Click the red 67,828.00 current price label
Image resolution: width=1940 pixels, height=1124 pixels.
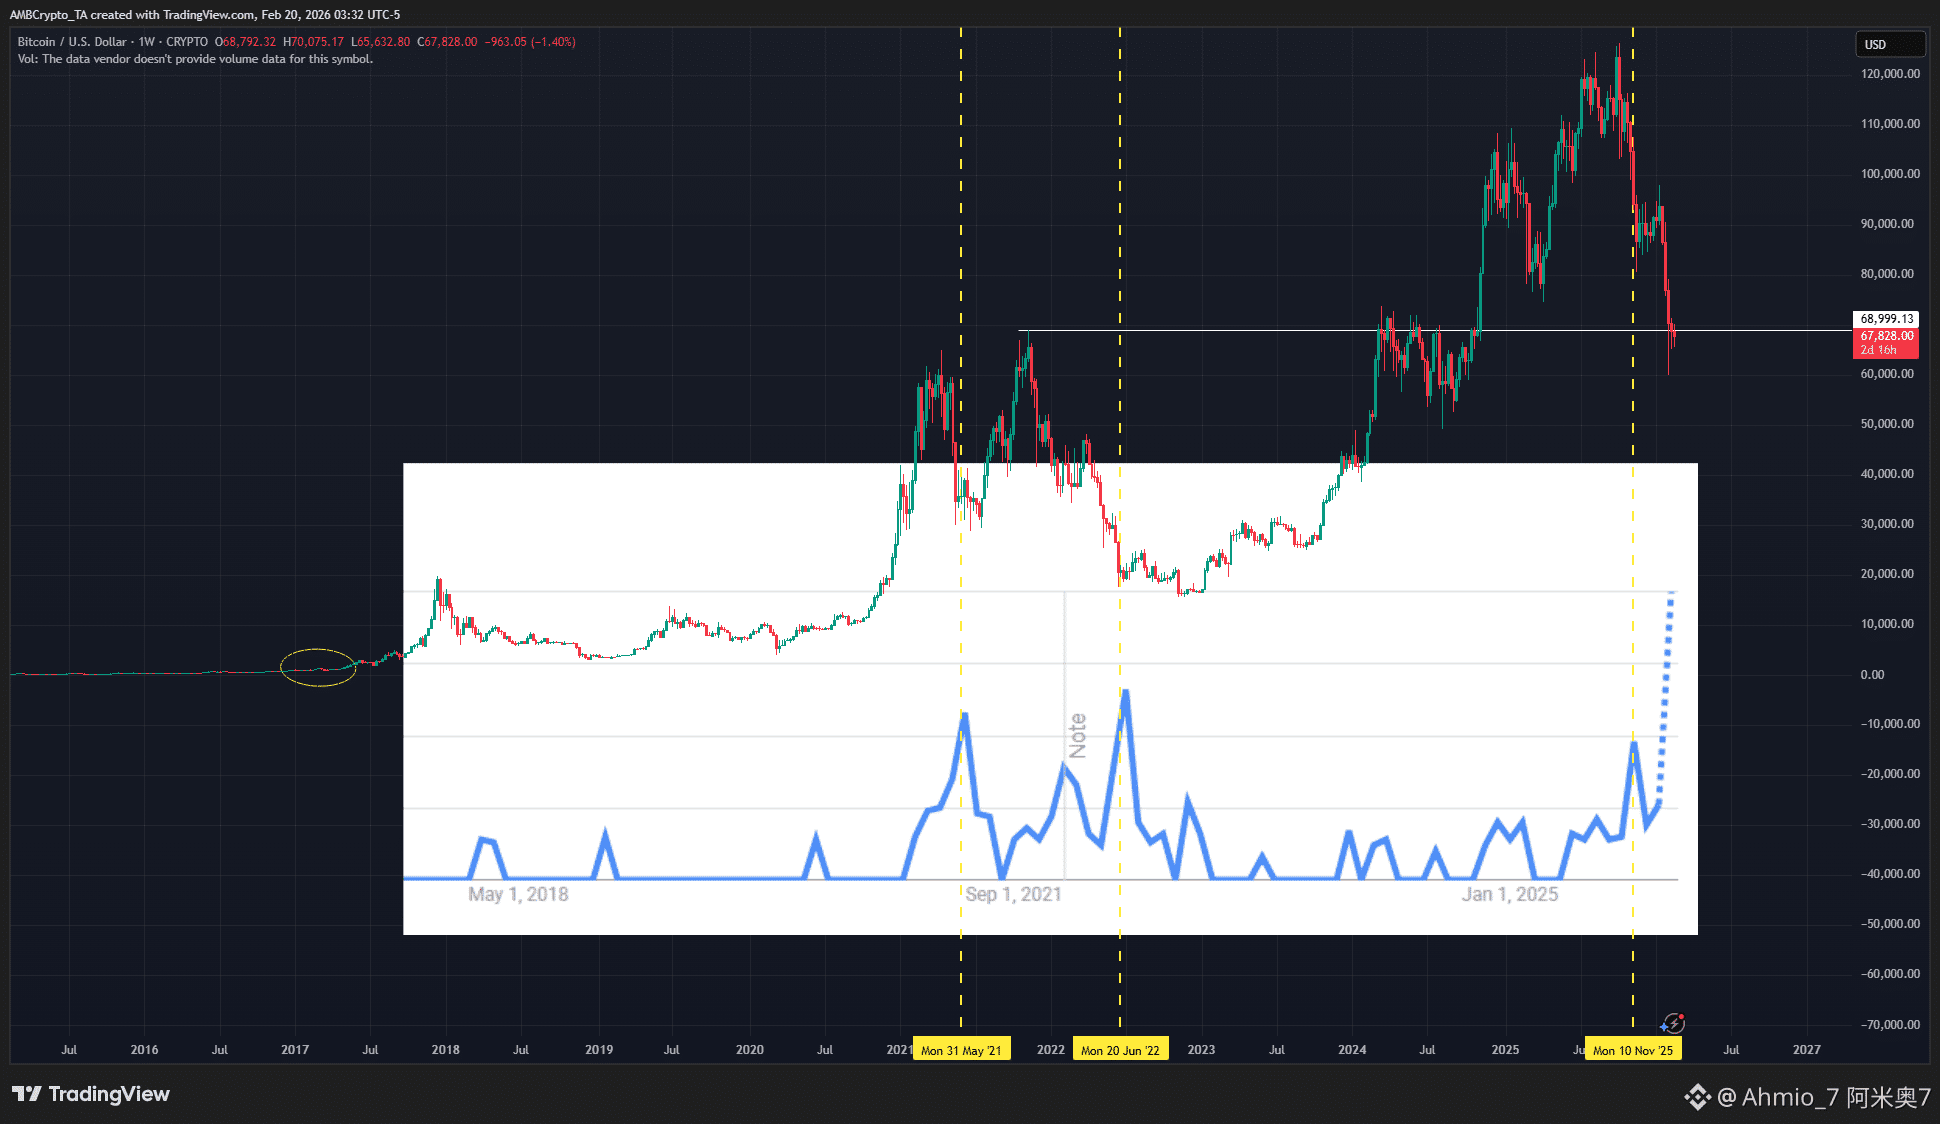(x=1885, y=336)
